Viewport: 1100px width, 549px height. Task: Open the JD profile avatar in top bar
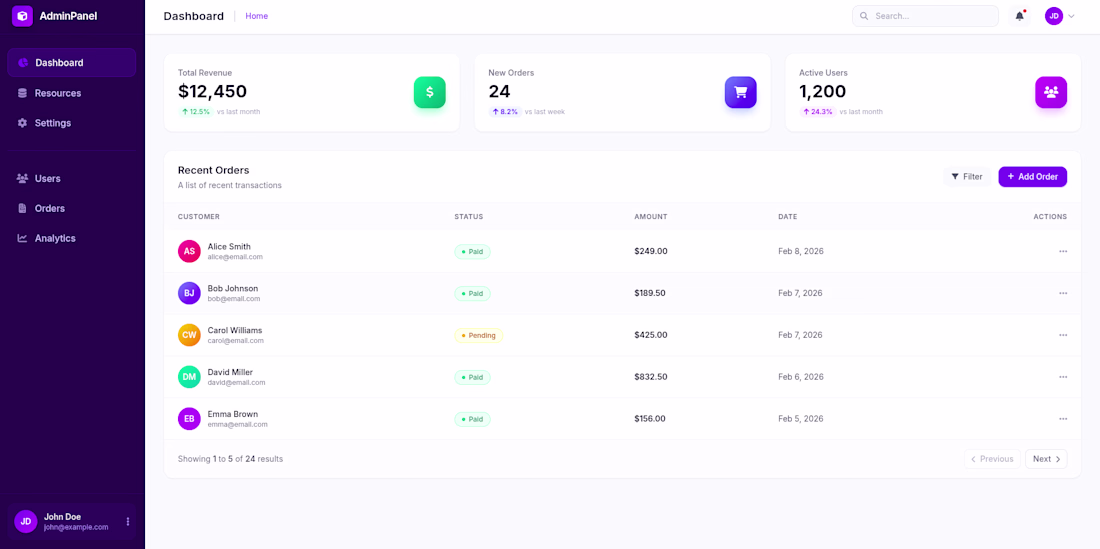pyautogui.click(x=1054, y=16)
